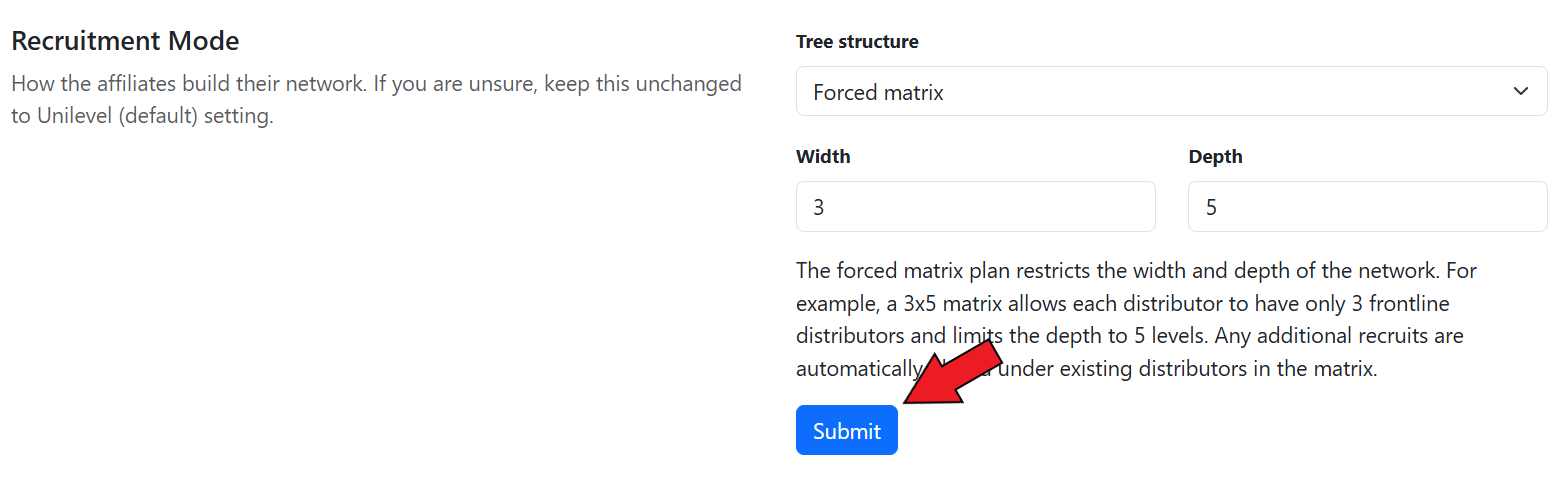Click the "Width" field label
This screenshot has width=1561, height=478.
823,157
